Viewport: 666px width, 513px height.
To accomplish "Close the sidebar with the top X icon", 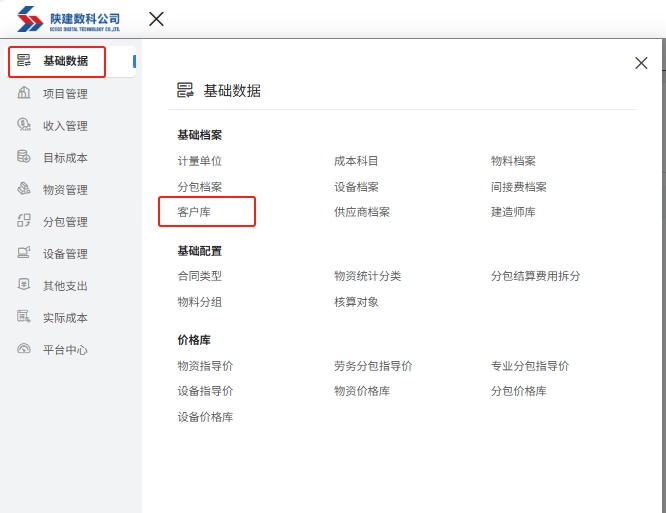I will [156, 19].
